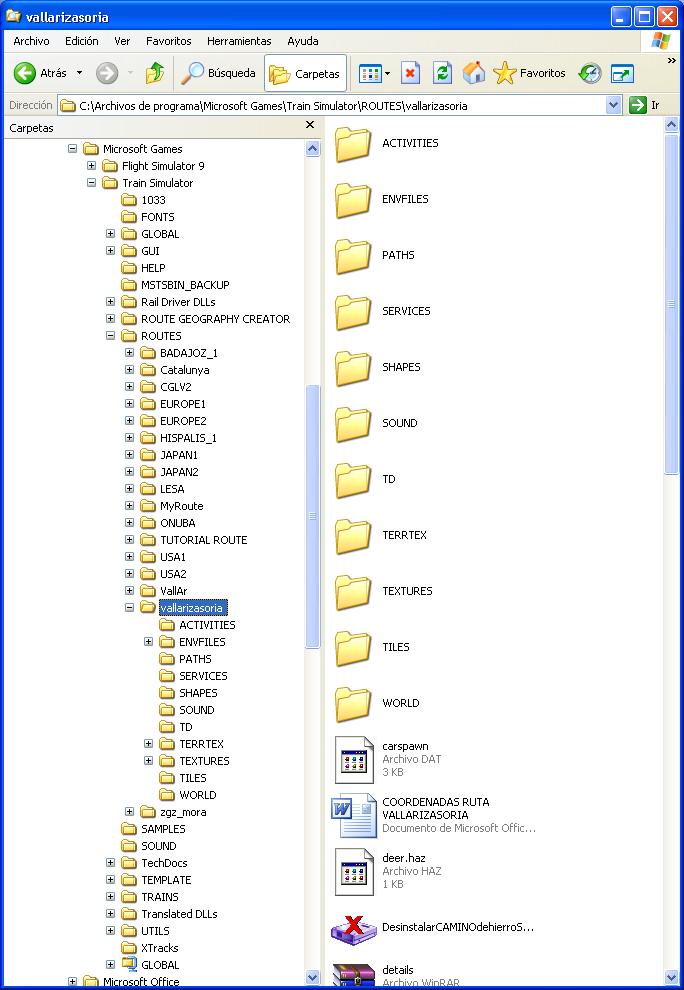Screen dimensions: 684x990
Task: Click the Home toolbar icon
Action: (474, 73)
